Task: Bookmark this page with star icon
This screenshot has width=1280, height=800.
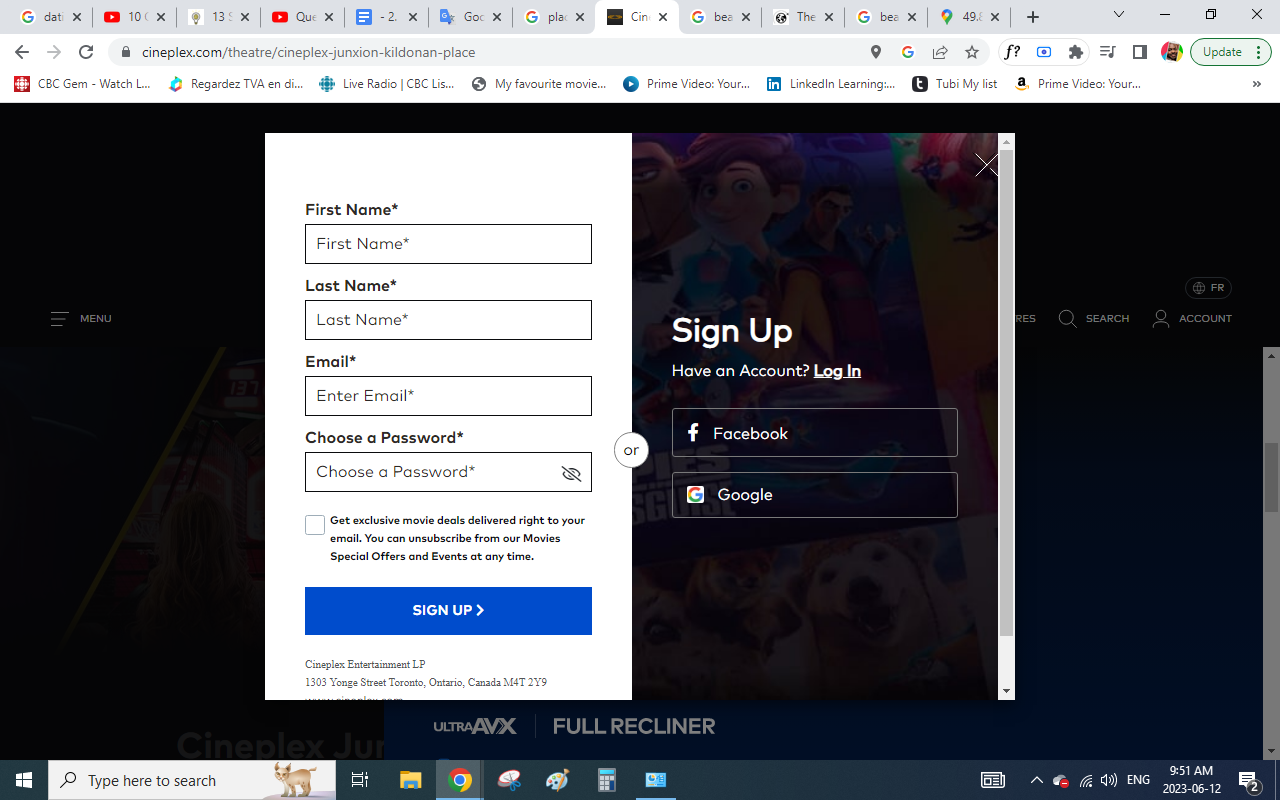Action: 971,52
